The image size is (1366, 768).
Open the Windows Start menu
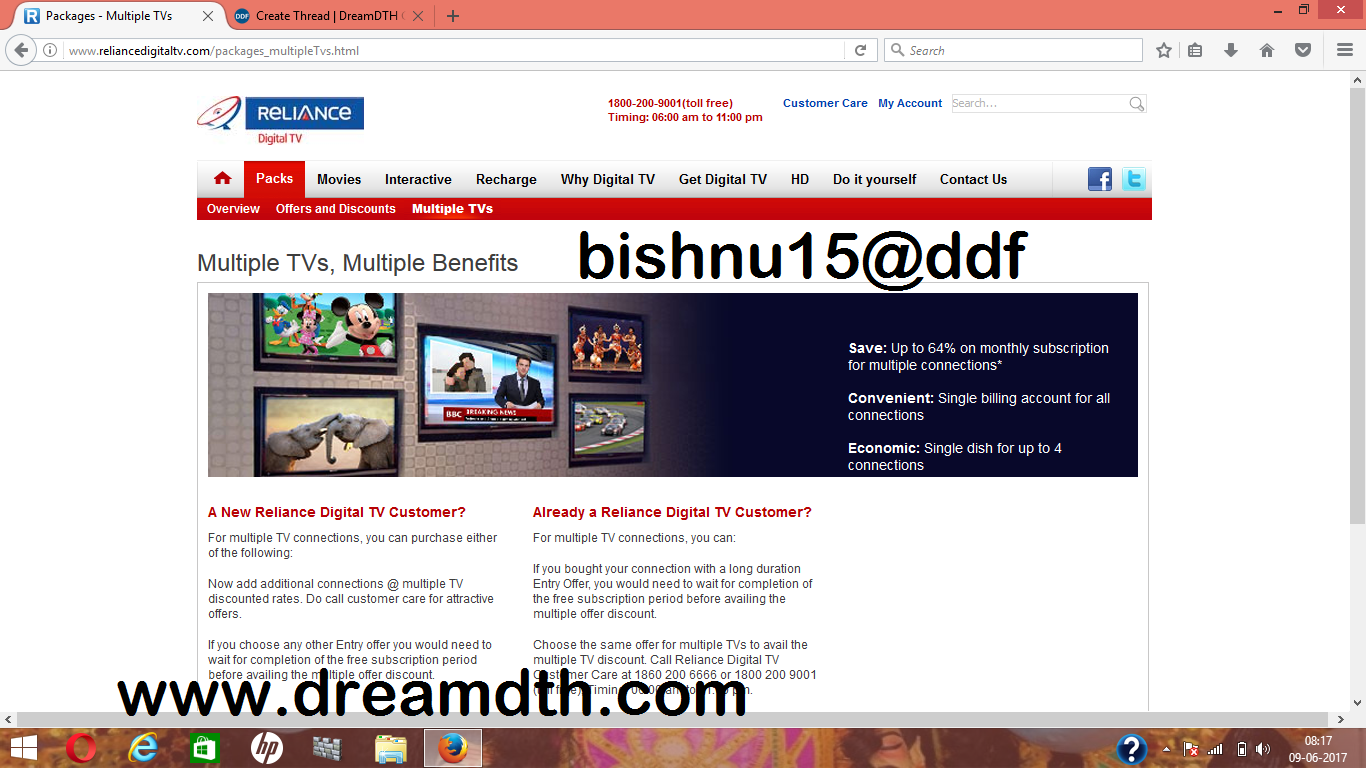(x=23, y=748)
